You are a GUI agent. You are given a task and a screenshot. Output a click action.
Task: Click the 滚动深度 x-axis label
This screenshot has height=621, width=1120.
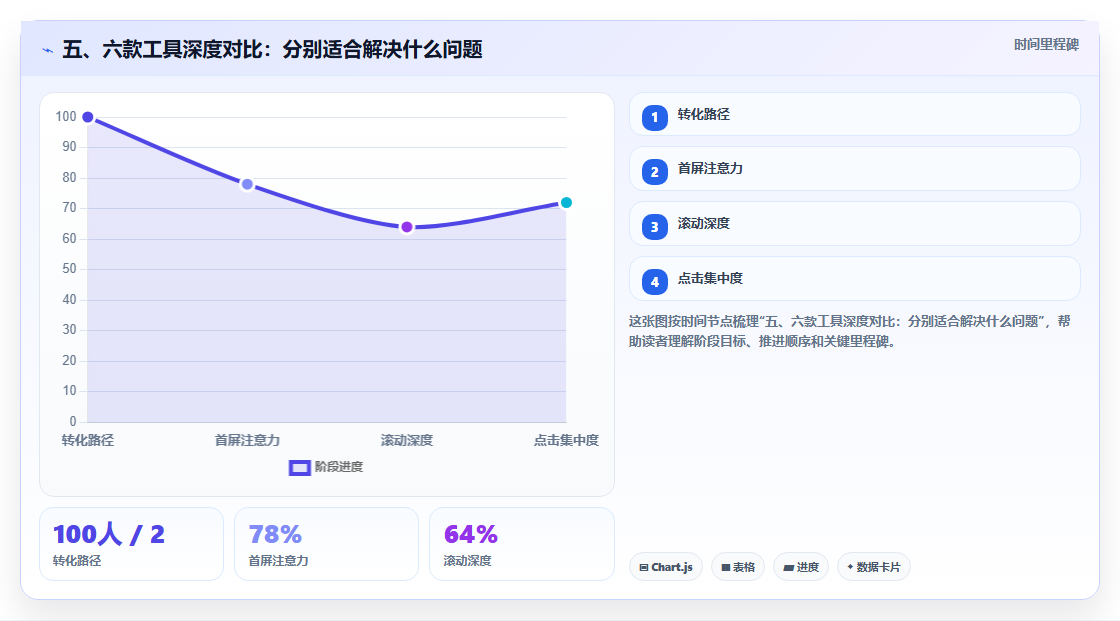[406, 440]
